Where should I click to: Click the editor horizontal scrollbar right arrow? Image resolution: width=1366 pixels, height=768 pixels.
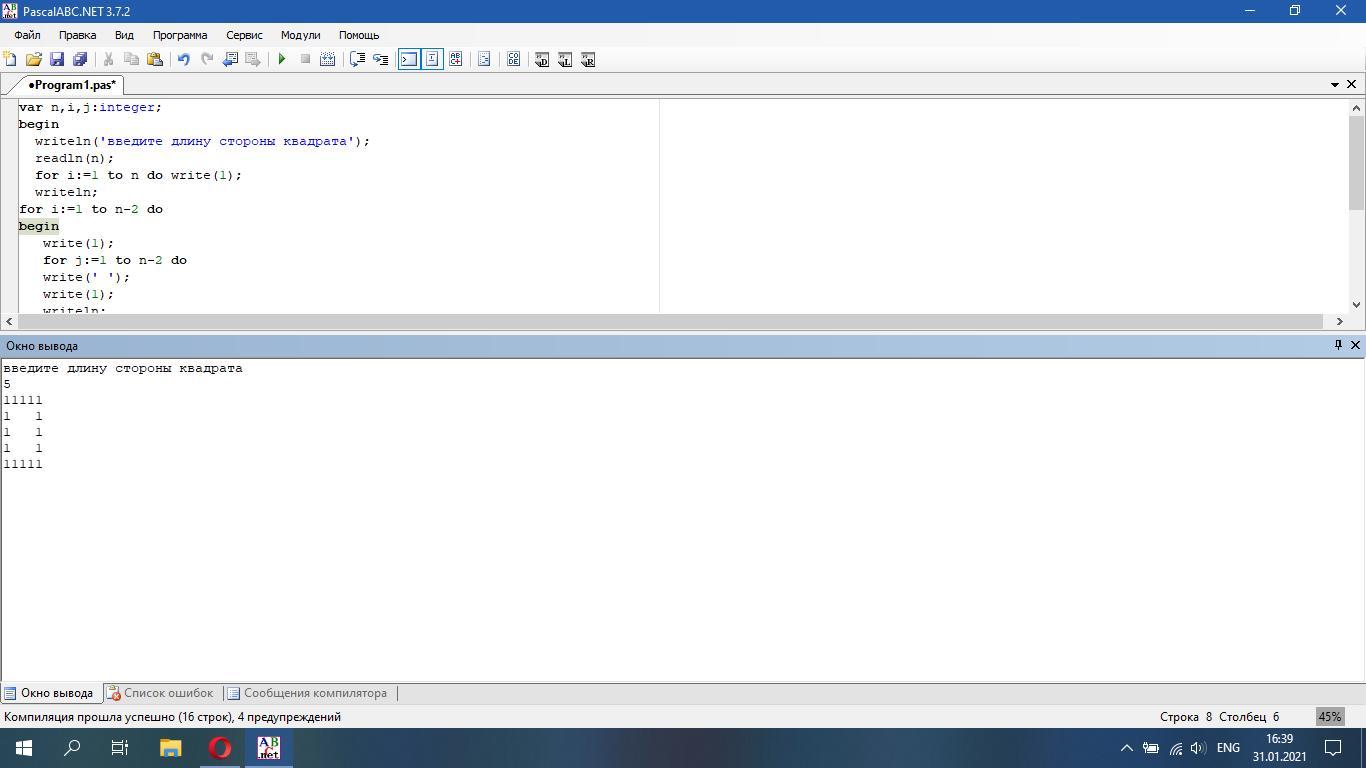coord(1340,321)
